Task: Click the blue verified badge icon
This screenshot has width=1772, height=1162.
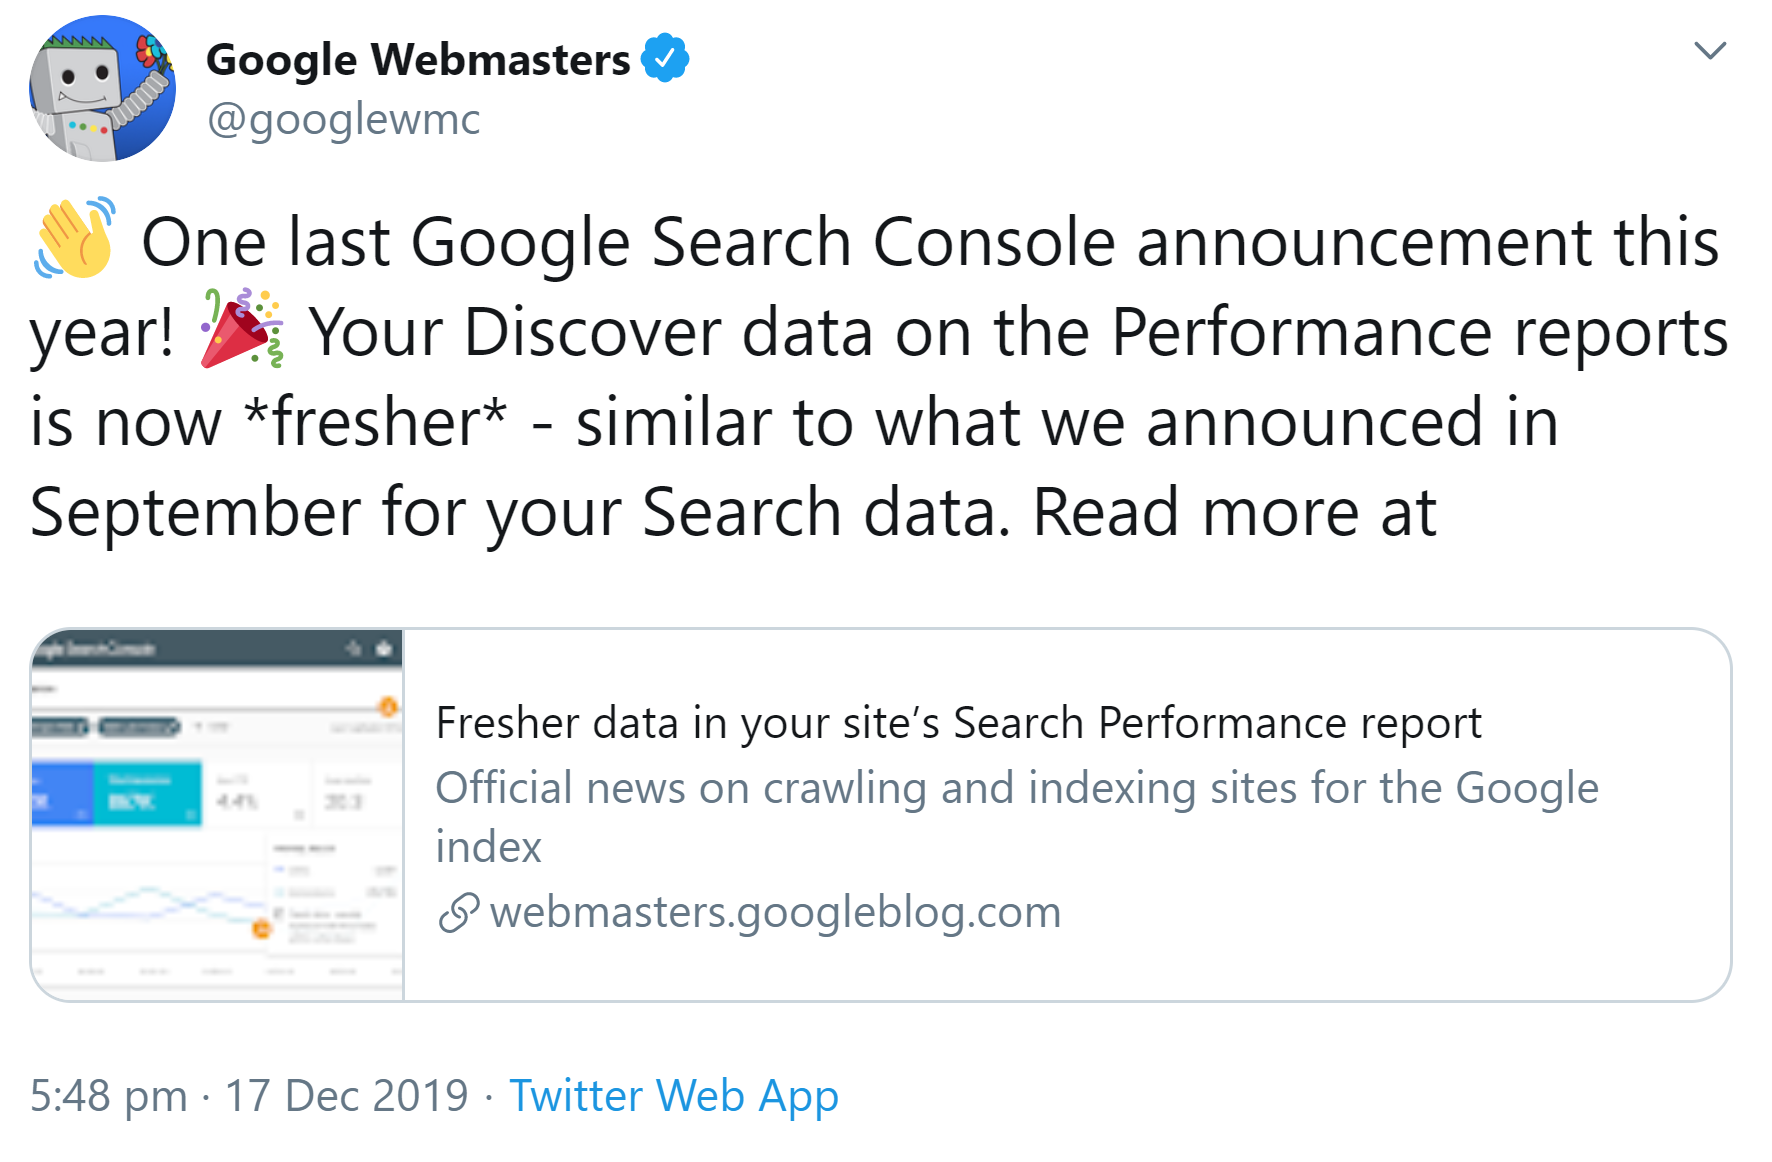Action: pyautogui.click(x=664, y=58)
